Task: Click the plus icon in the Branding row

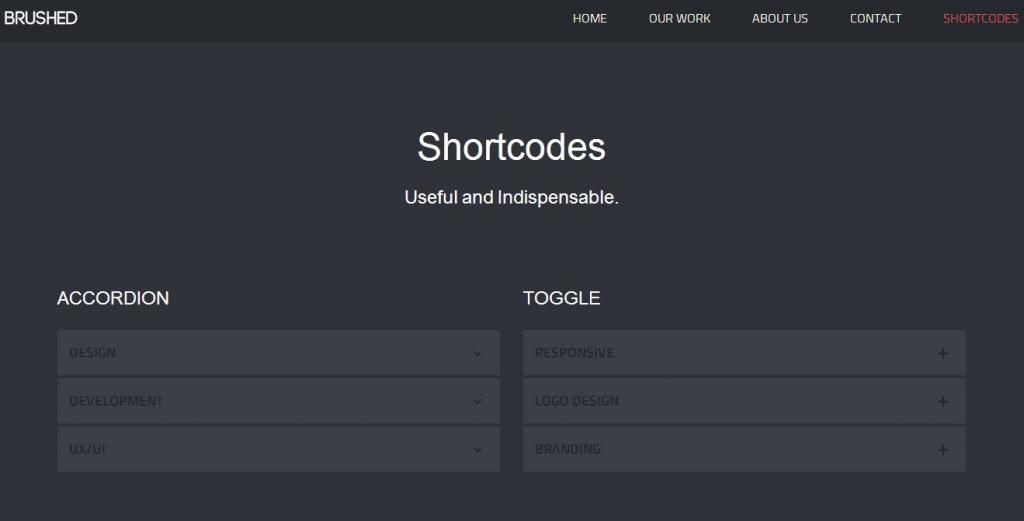Action: pos(942,449)
